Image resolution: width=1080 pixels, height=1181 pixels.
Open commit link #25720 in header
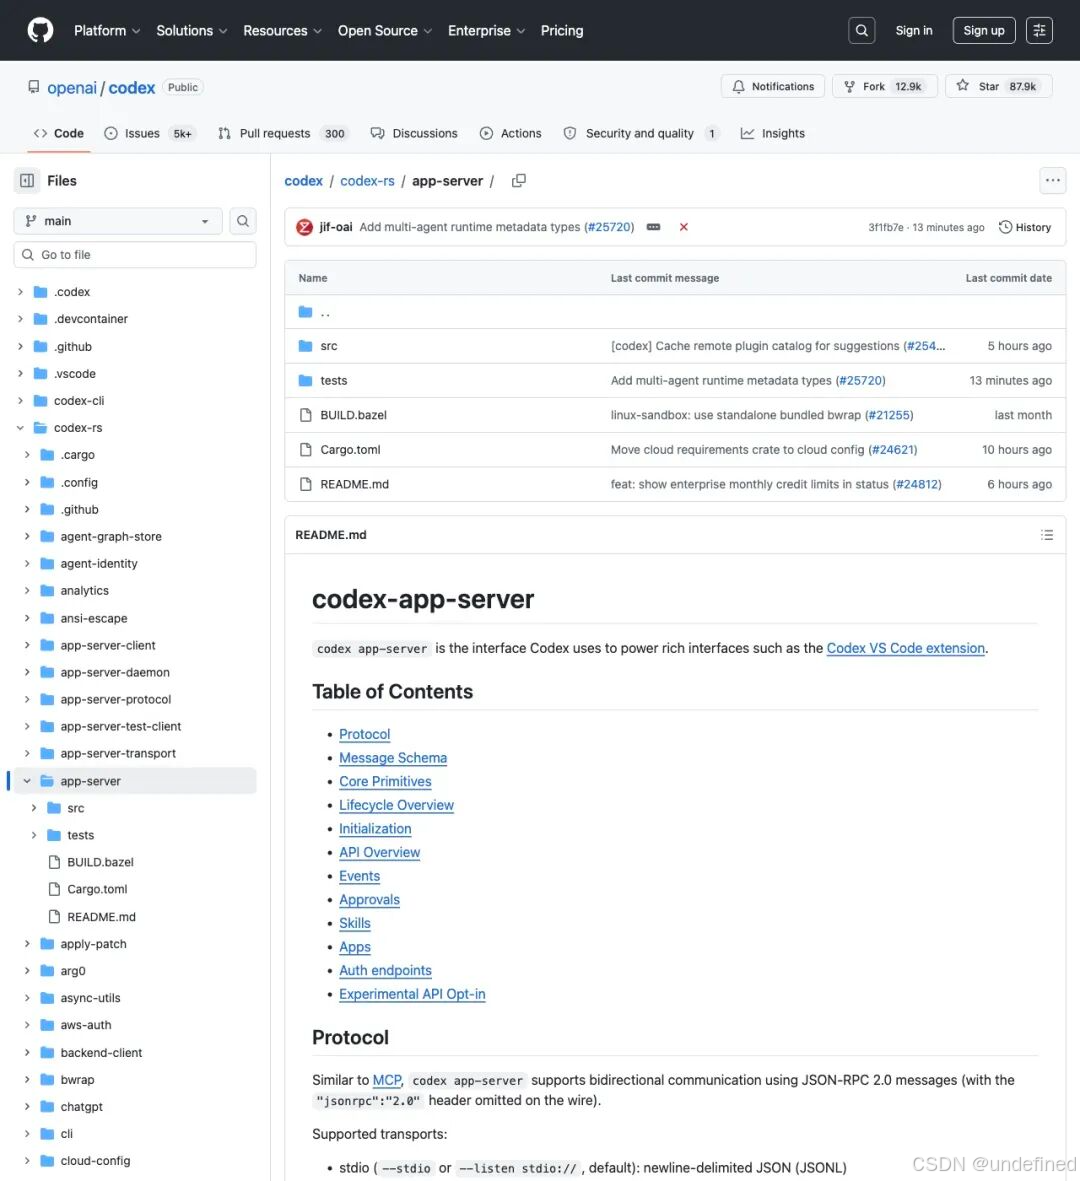[x=609, y=227]
